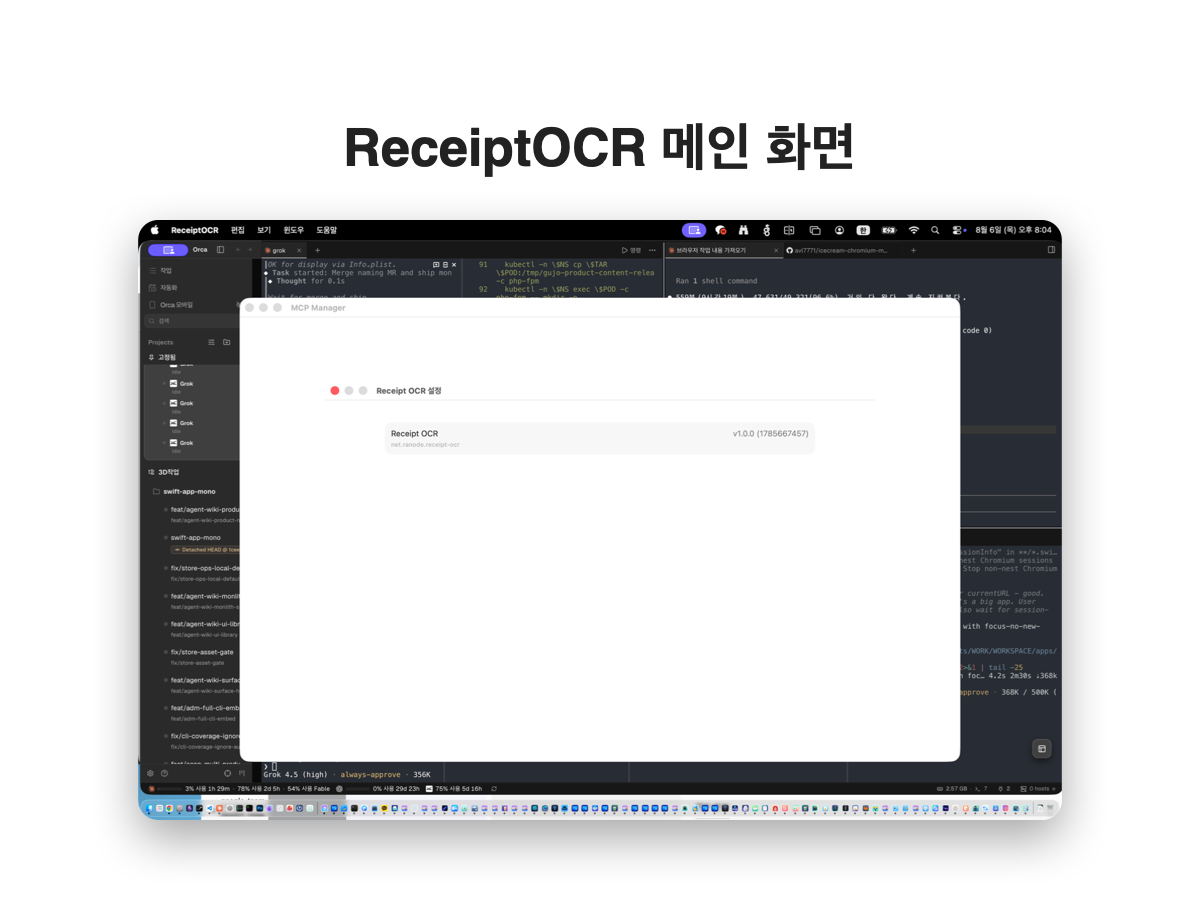Close the grok tab

pyautogui.click(x=298, y=250)
